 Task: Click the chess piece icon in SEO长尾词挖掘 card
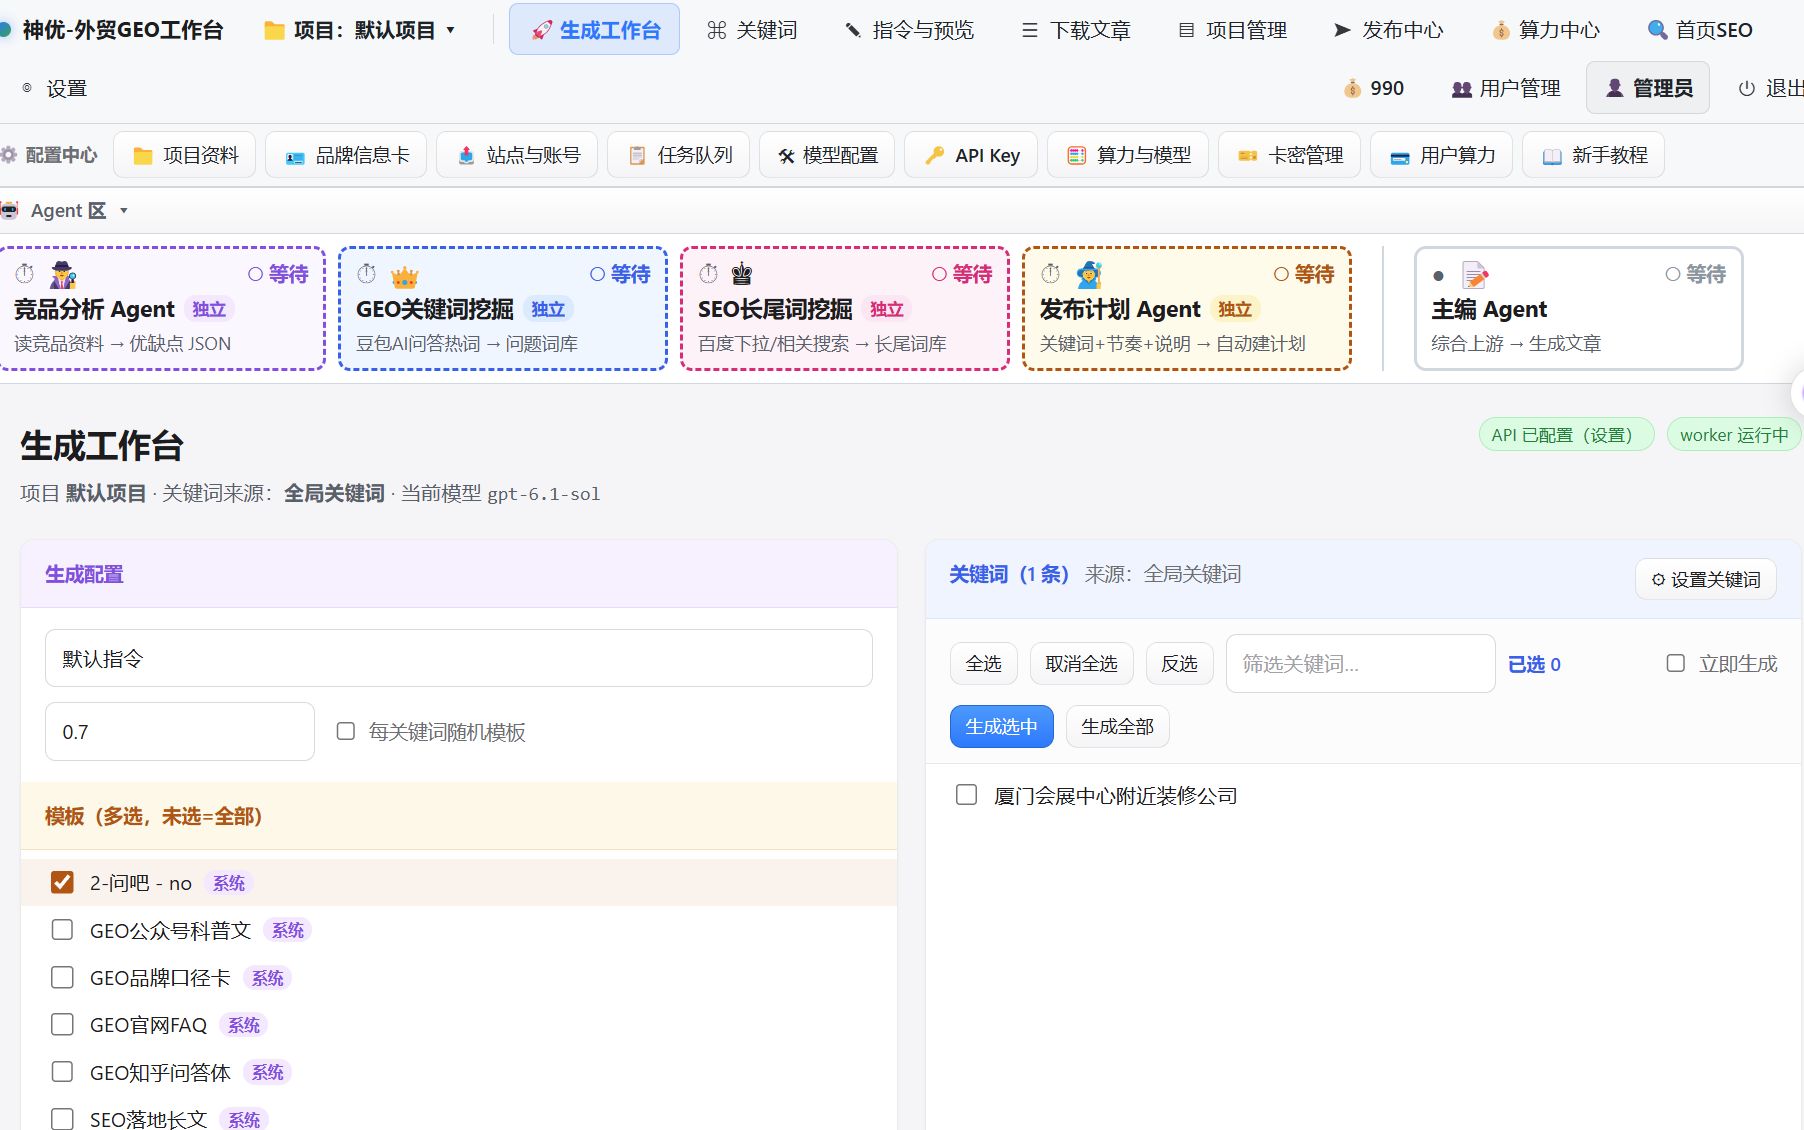741,274
